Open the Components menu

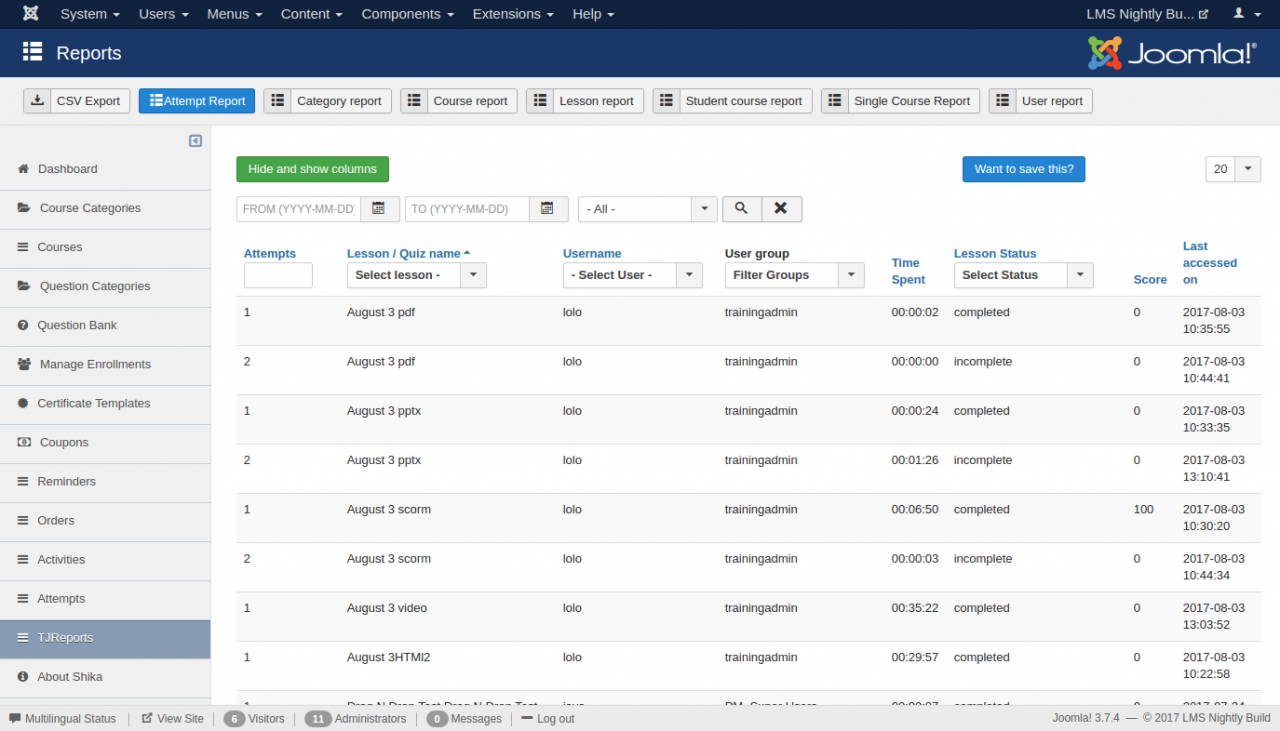tap(407, 14)
